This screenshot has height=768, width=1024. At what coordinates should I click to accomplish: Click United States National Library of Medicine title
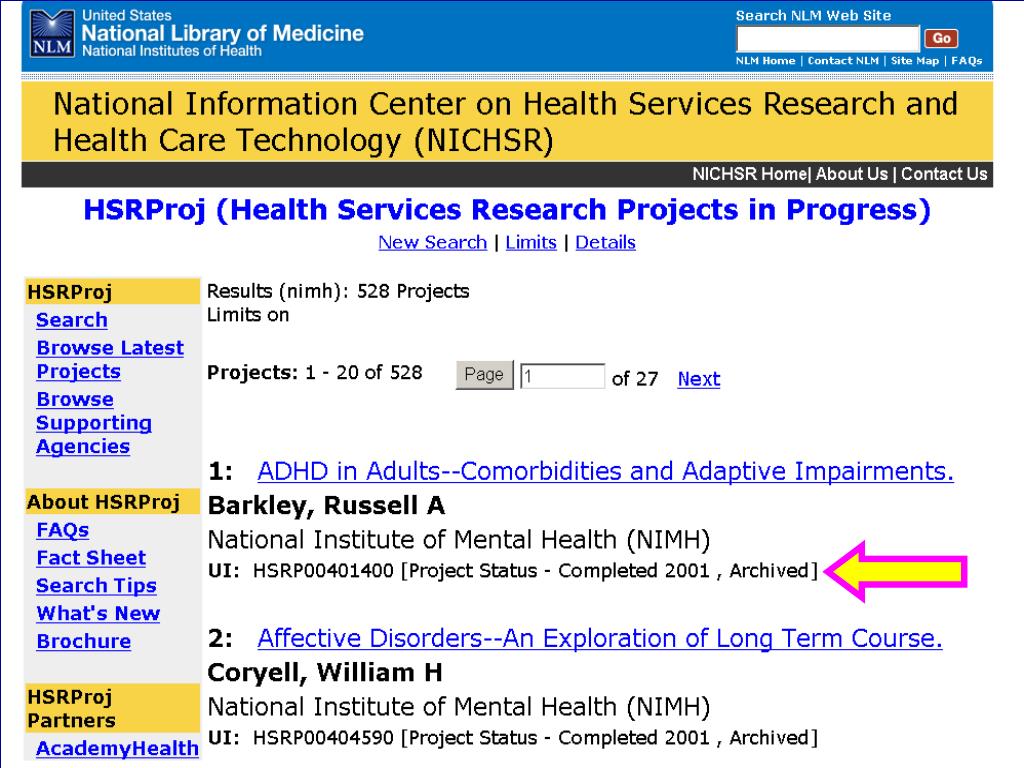tap(222, 33)
